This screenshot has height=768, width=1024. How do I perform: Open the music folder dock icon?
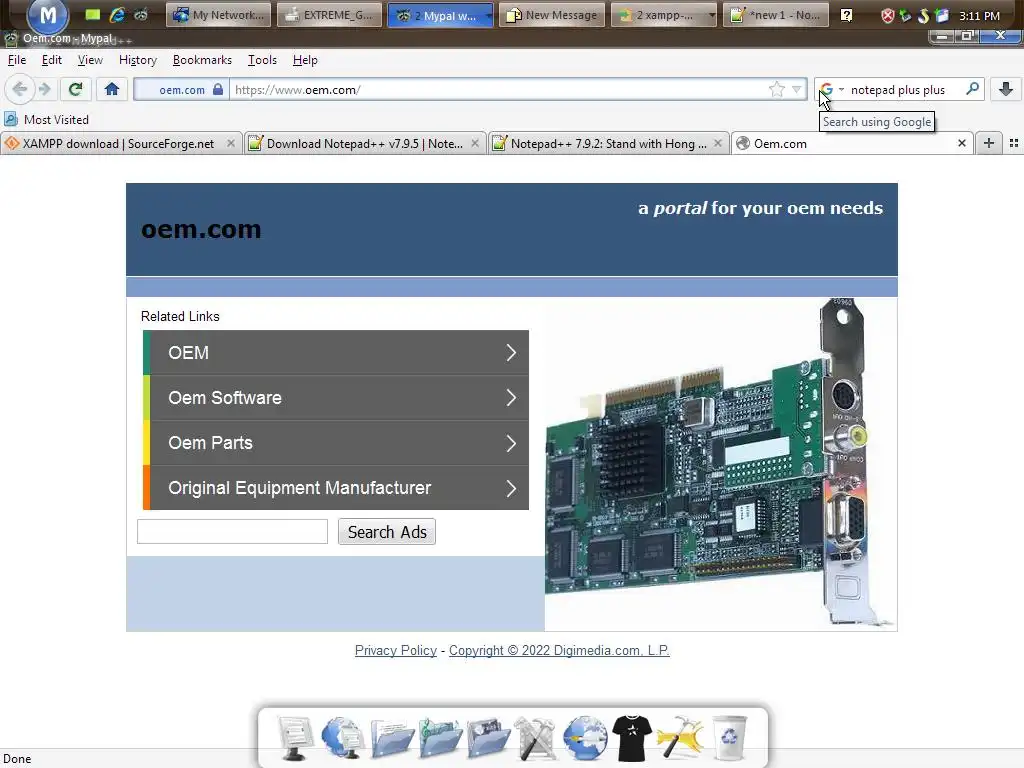pyautogui.click(x=440, y=738)
